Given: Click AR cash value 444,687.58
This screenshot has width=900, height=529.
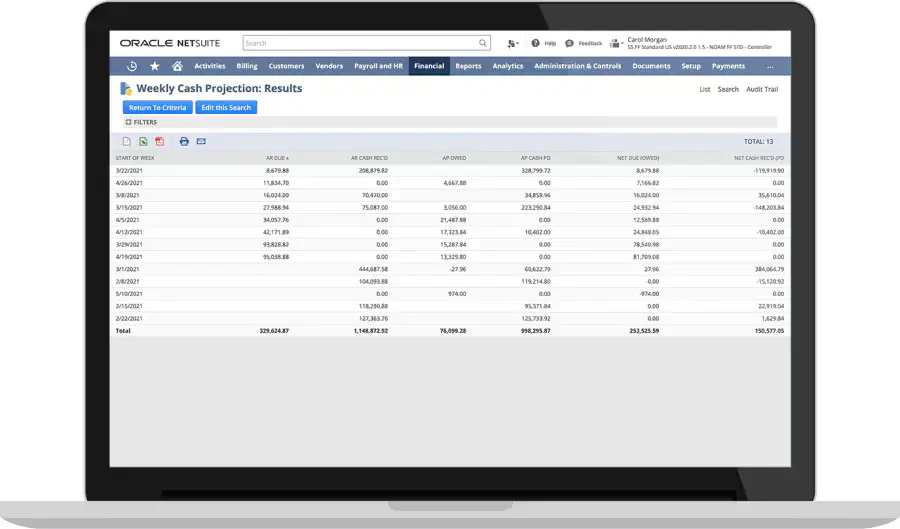Looking at the screenshot, I should click(373, 269).
